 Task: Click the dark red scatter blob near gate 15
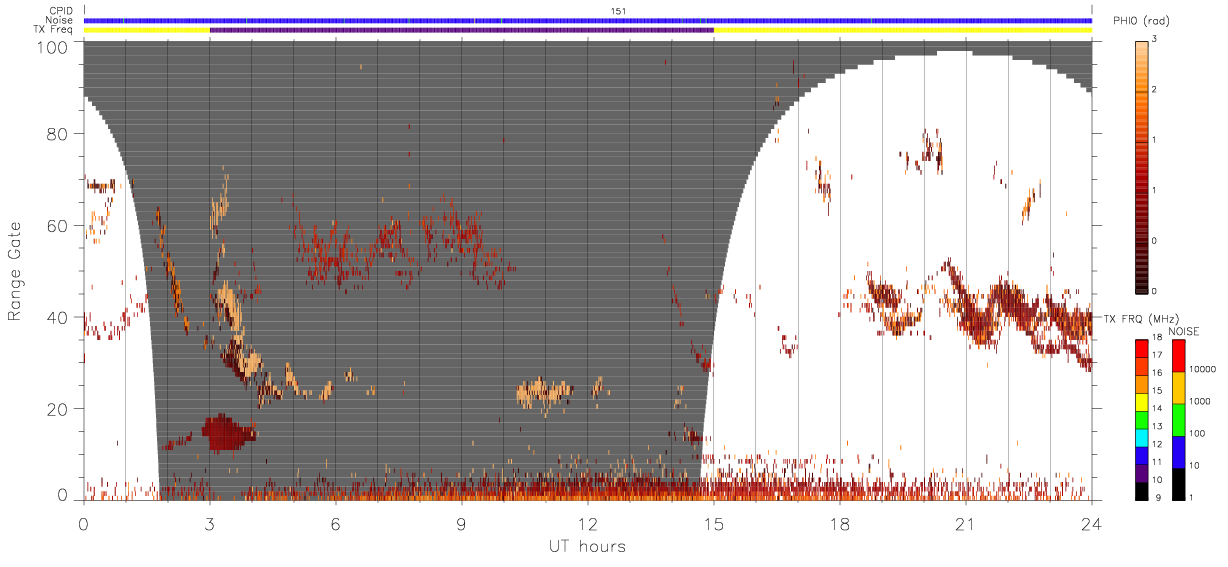[x=228, y=433]
